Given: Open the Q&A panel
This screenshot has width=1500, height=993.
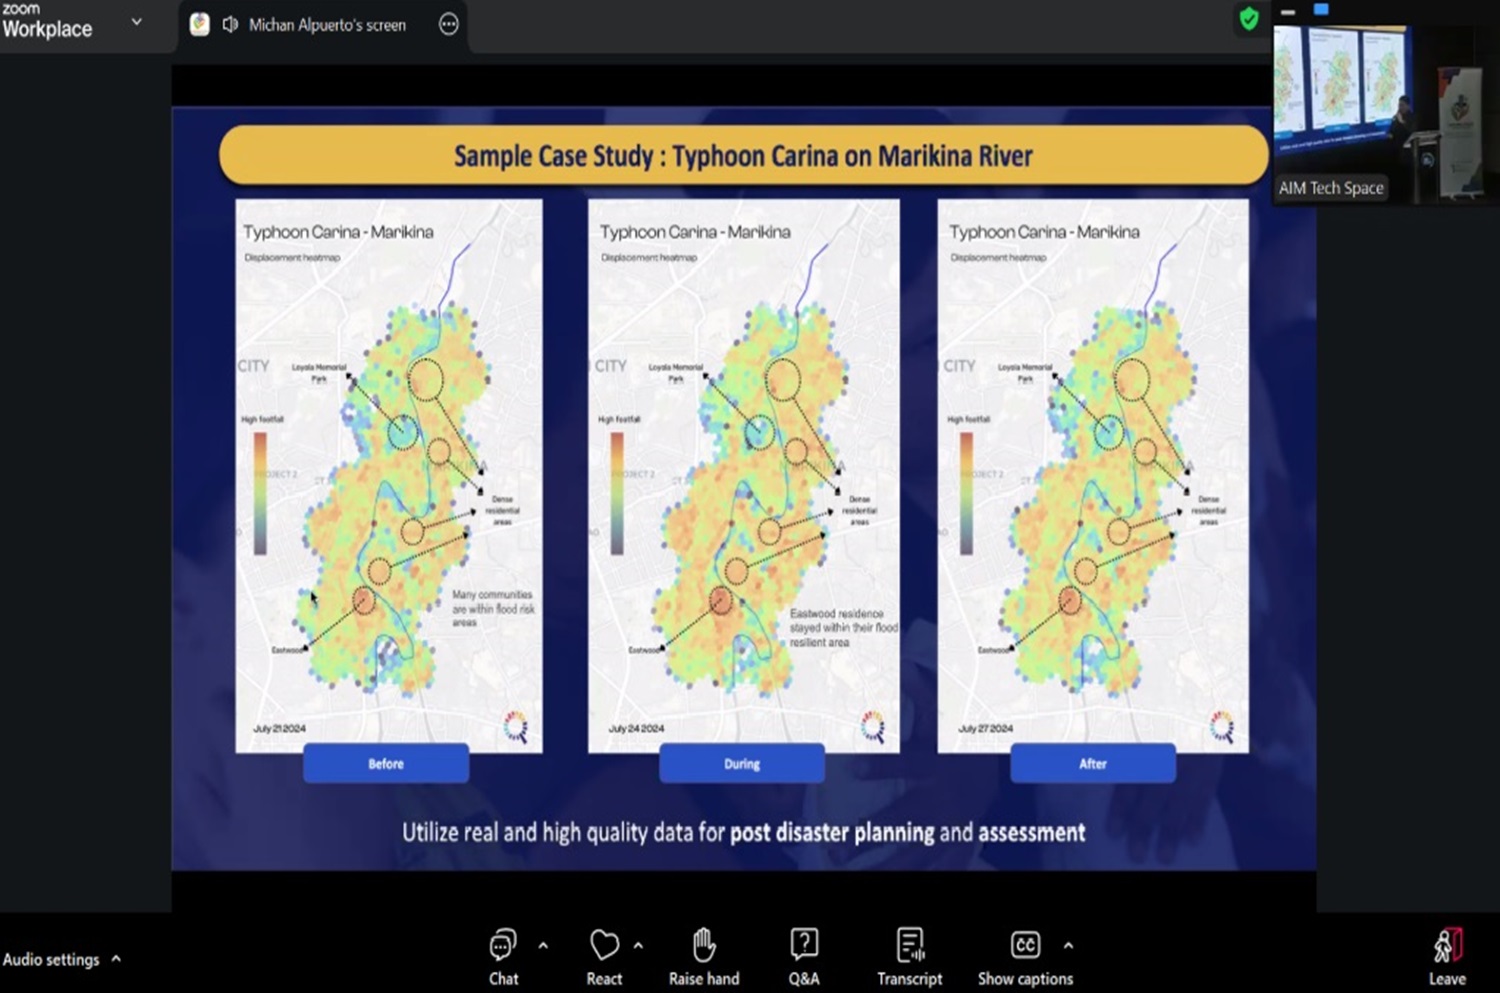Looking at the screenshot, I should pyautogui.click(x=804, y=956).
